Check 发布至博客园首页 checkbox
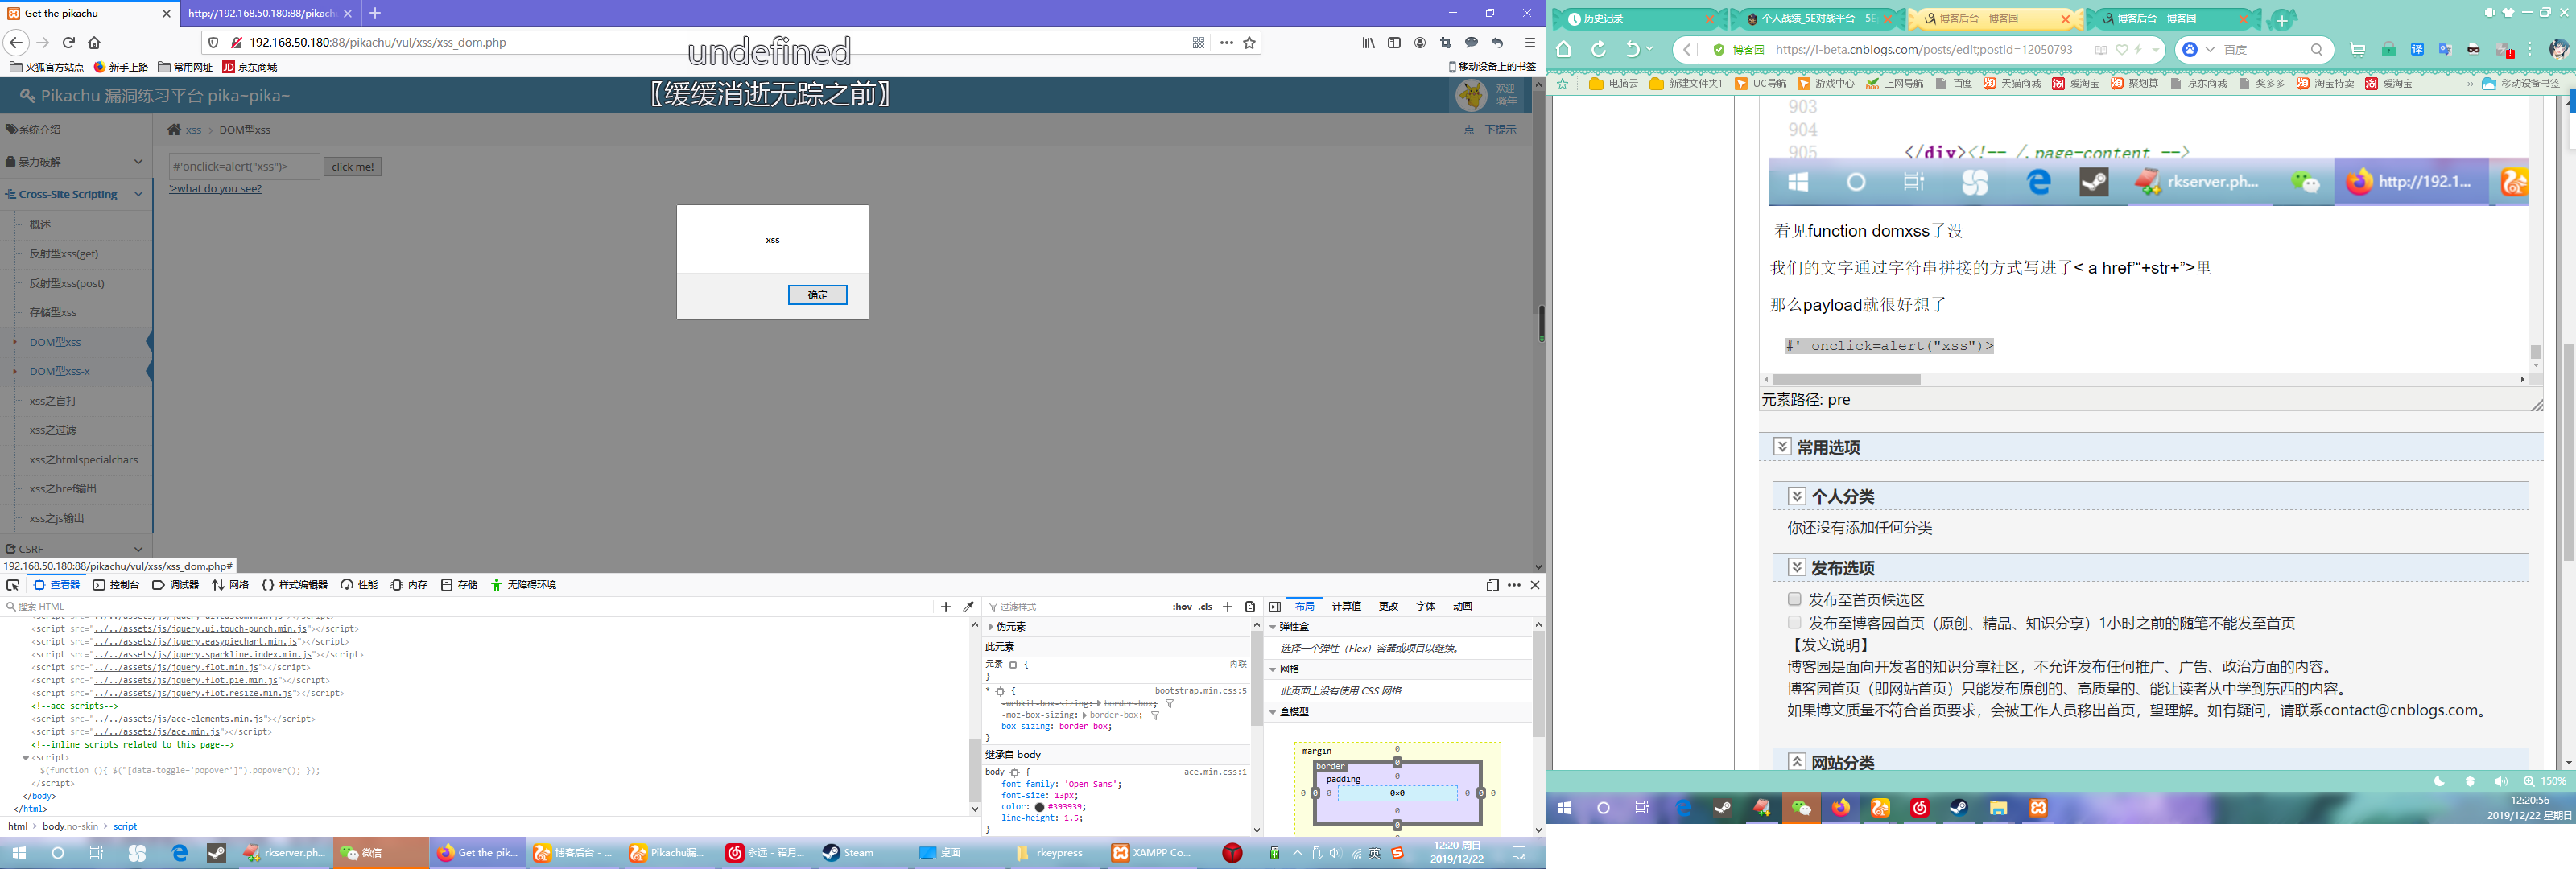The height and width of the screenshot is (869, 2576). 1794,622
